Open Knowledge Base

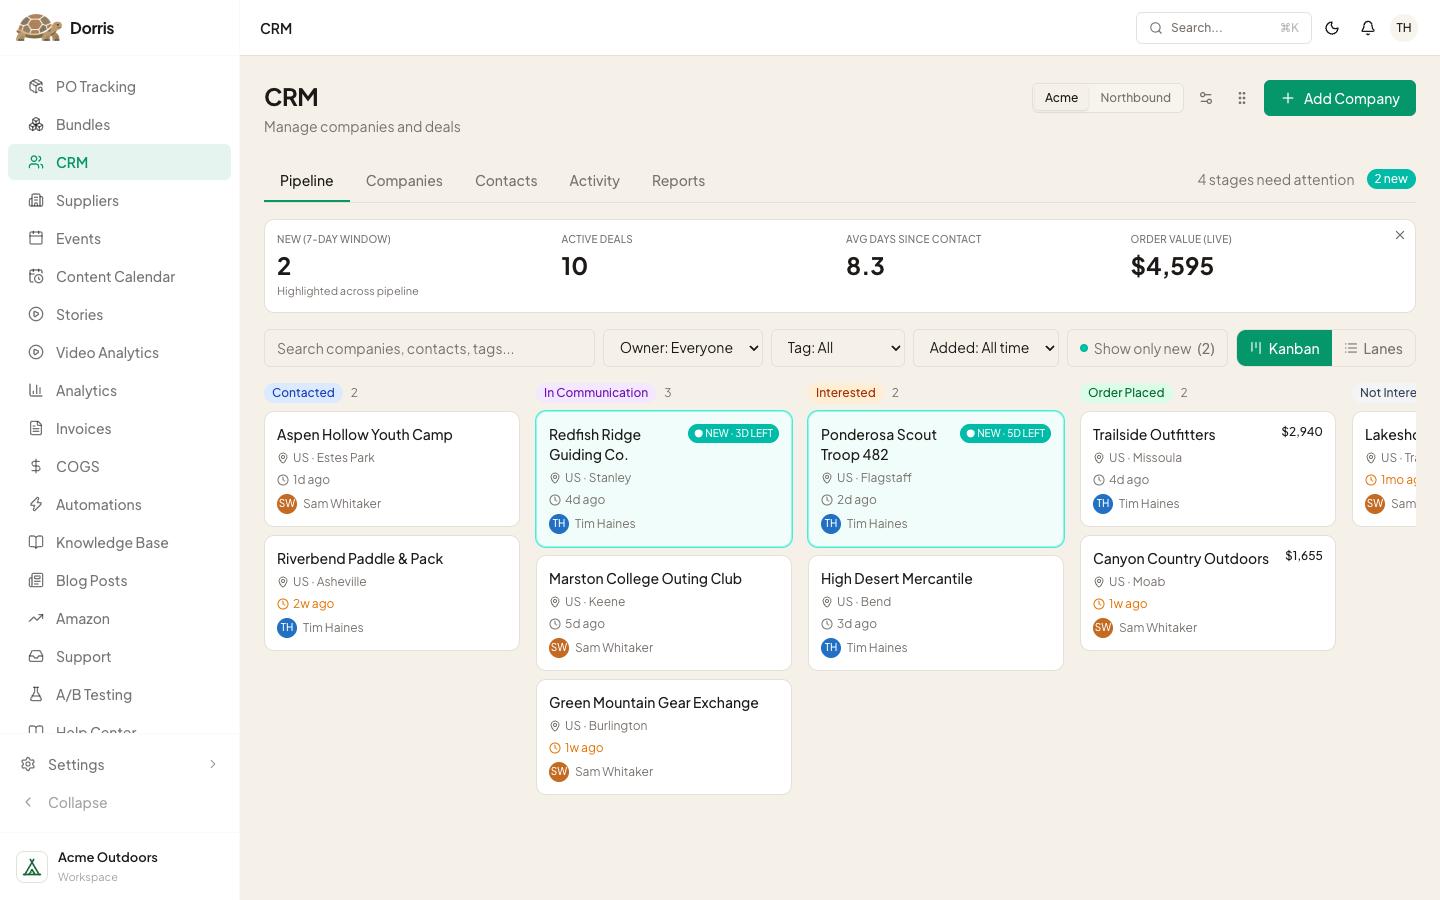pos(119,542)
